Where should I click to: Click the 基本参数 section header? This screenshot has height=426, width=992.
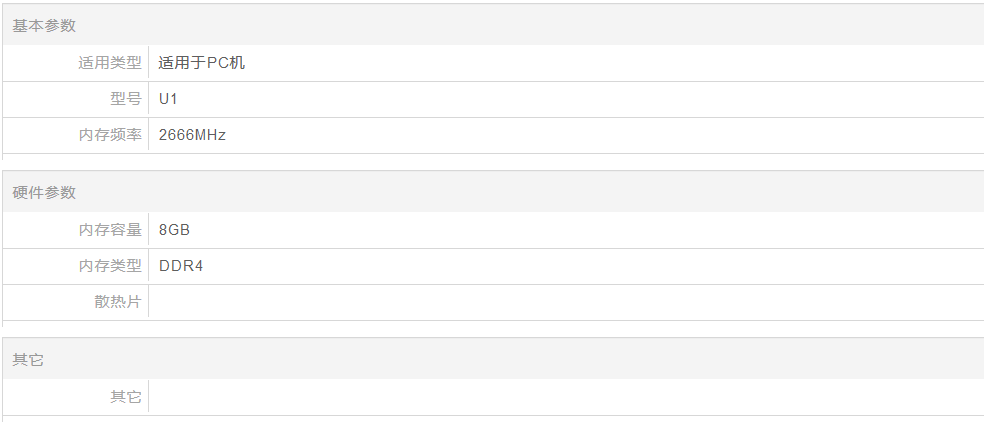click(x=44, y=25)
